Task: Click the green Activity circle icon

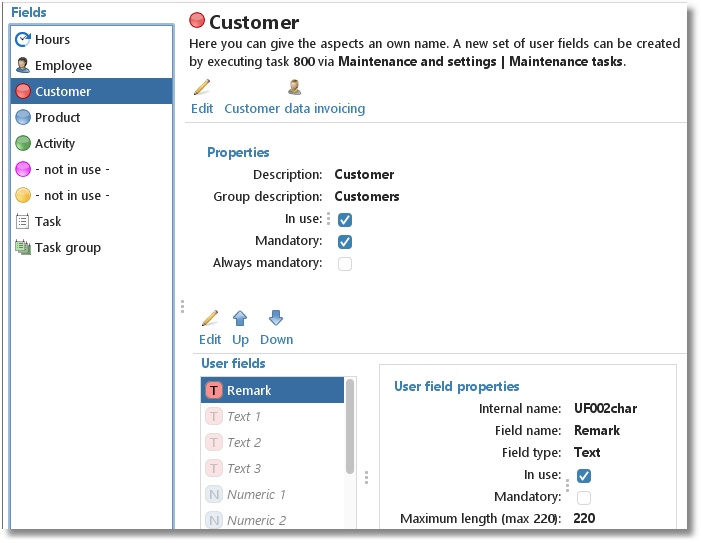Action: [23, 143]
